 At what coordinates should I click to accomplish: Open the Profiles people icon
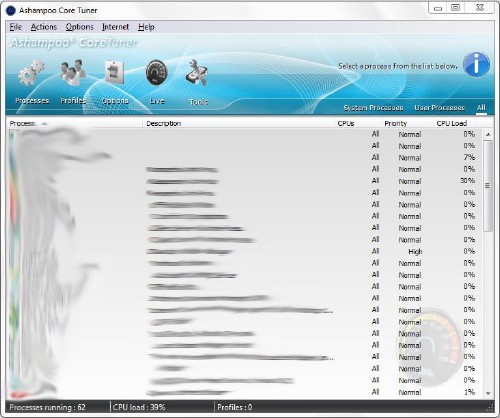click(x=73, y=72)
